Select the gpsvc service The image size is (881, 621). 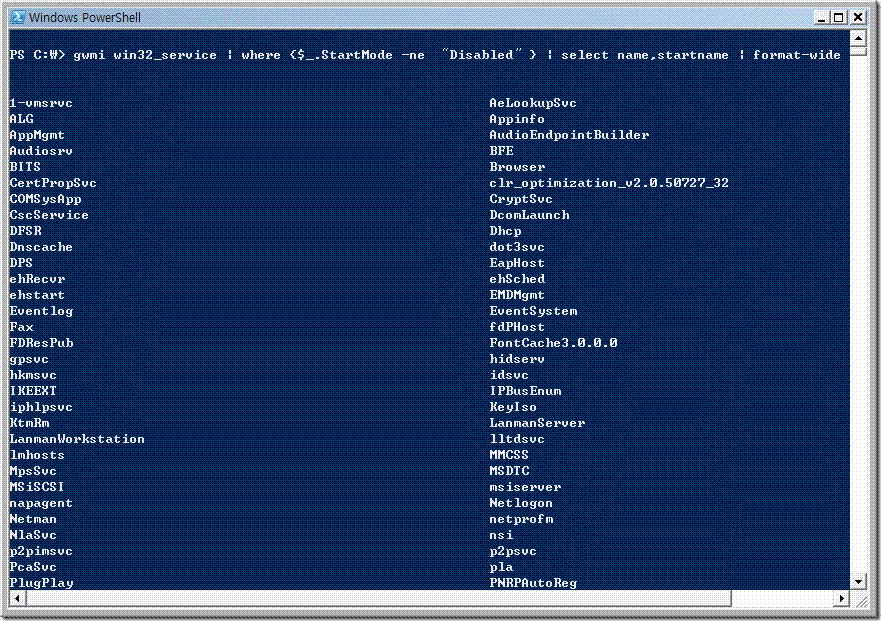pyautogui.click(x=29, y=359)
